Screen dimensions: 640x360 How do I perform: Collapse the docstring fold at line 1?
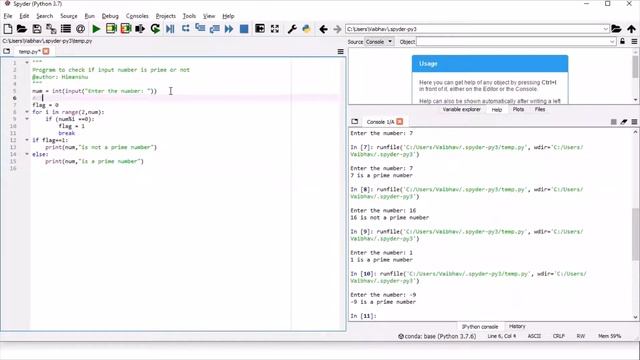coord(27,62)
